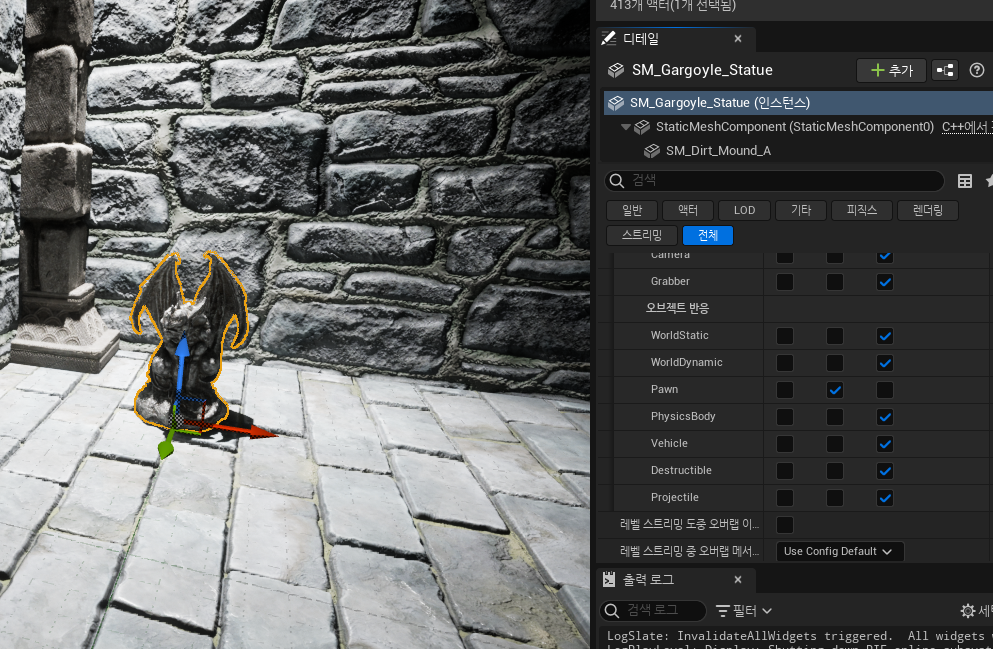Click the SM_Gargoyle_Statue actor name title

tap(702, 70)
